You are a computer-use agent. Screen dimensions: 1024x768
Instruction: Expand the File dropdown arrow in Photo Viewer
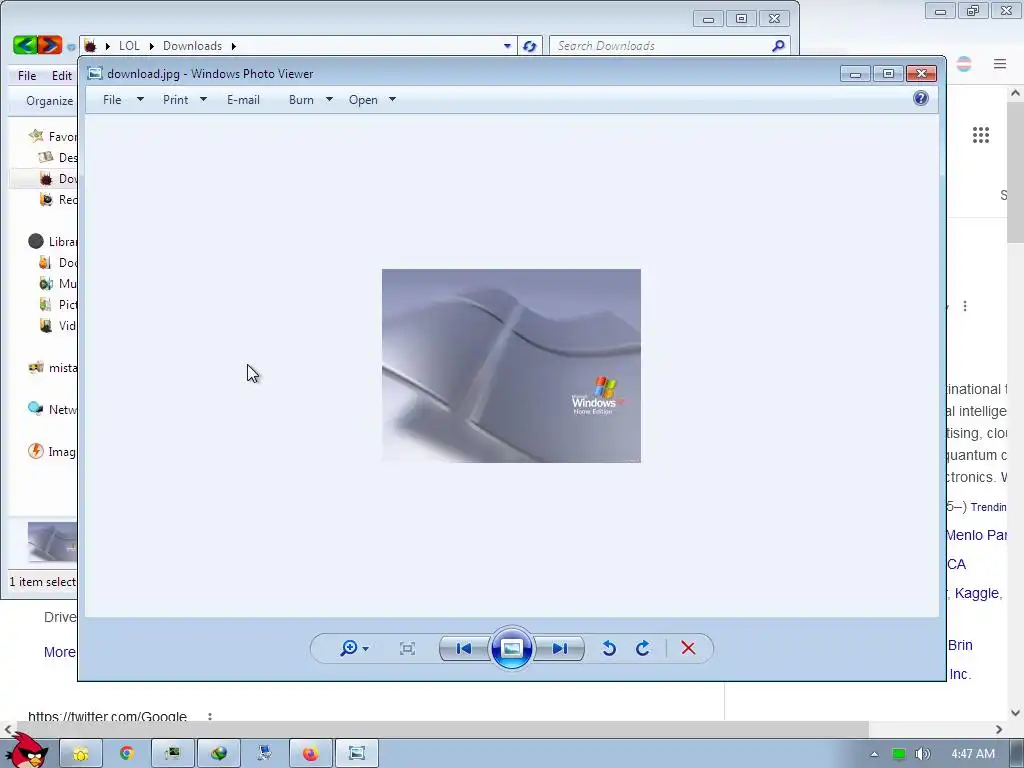[140, 99]
